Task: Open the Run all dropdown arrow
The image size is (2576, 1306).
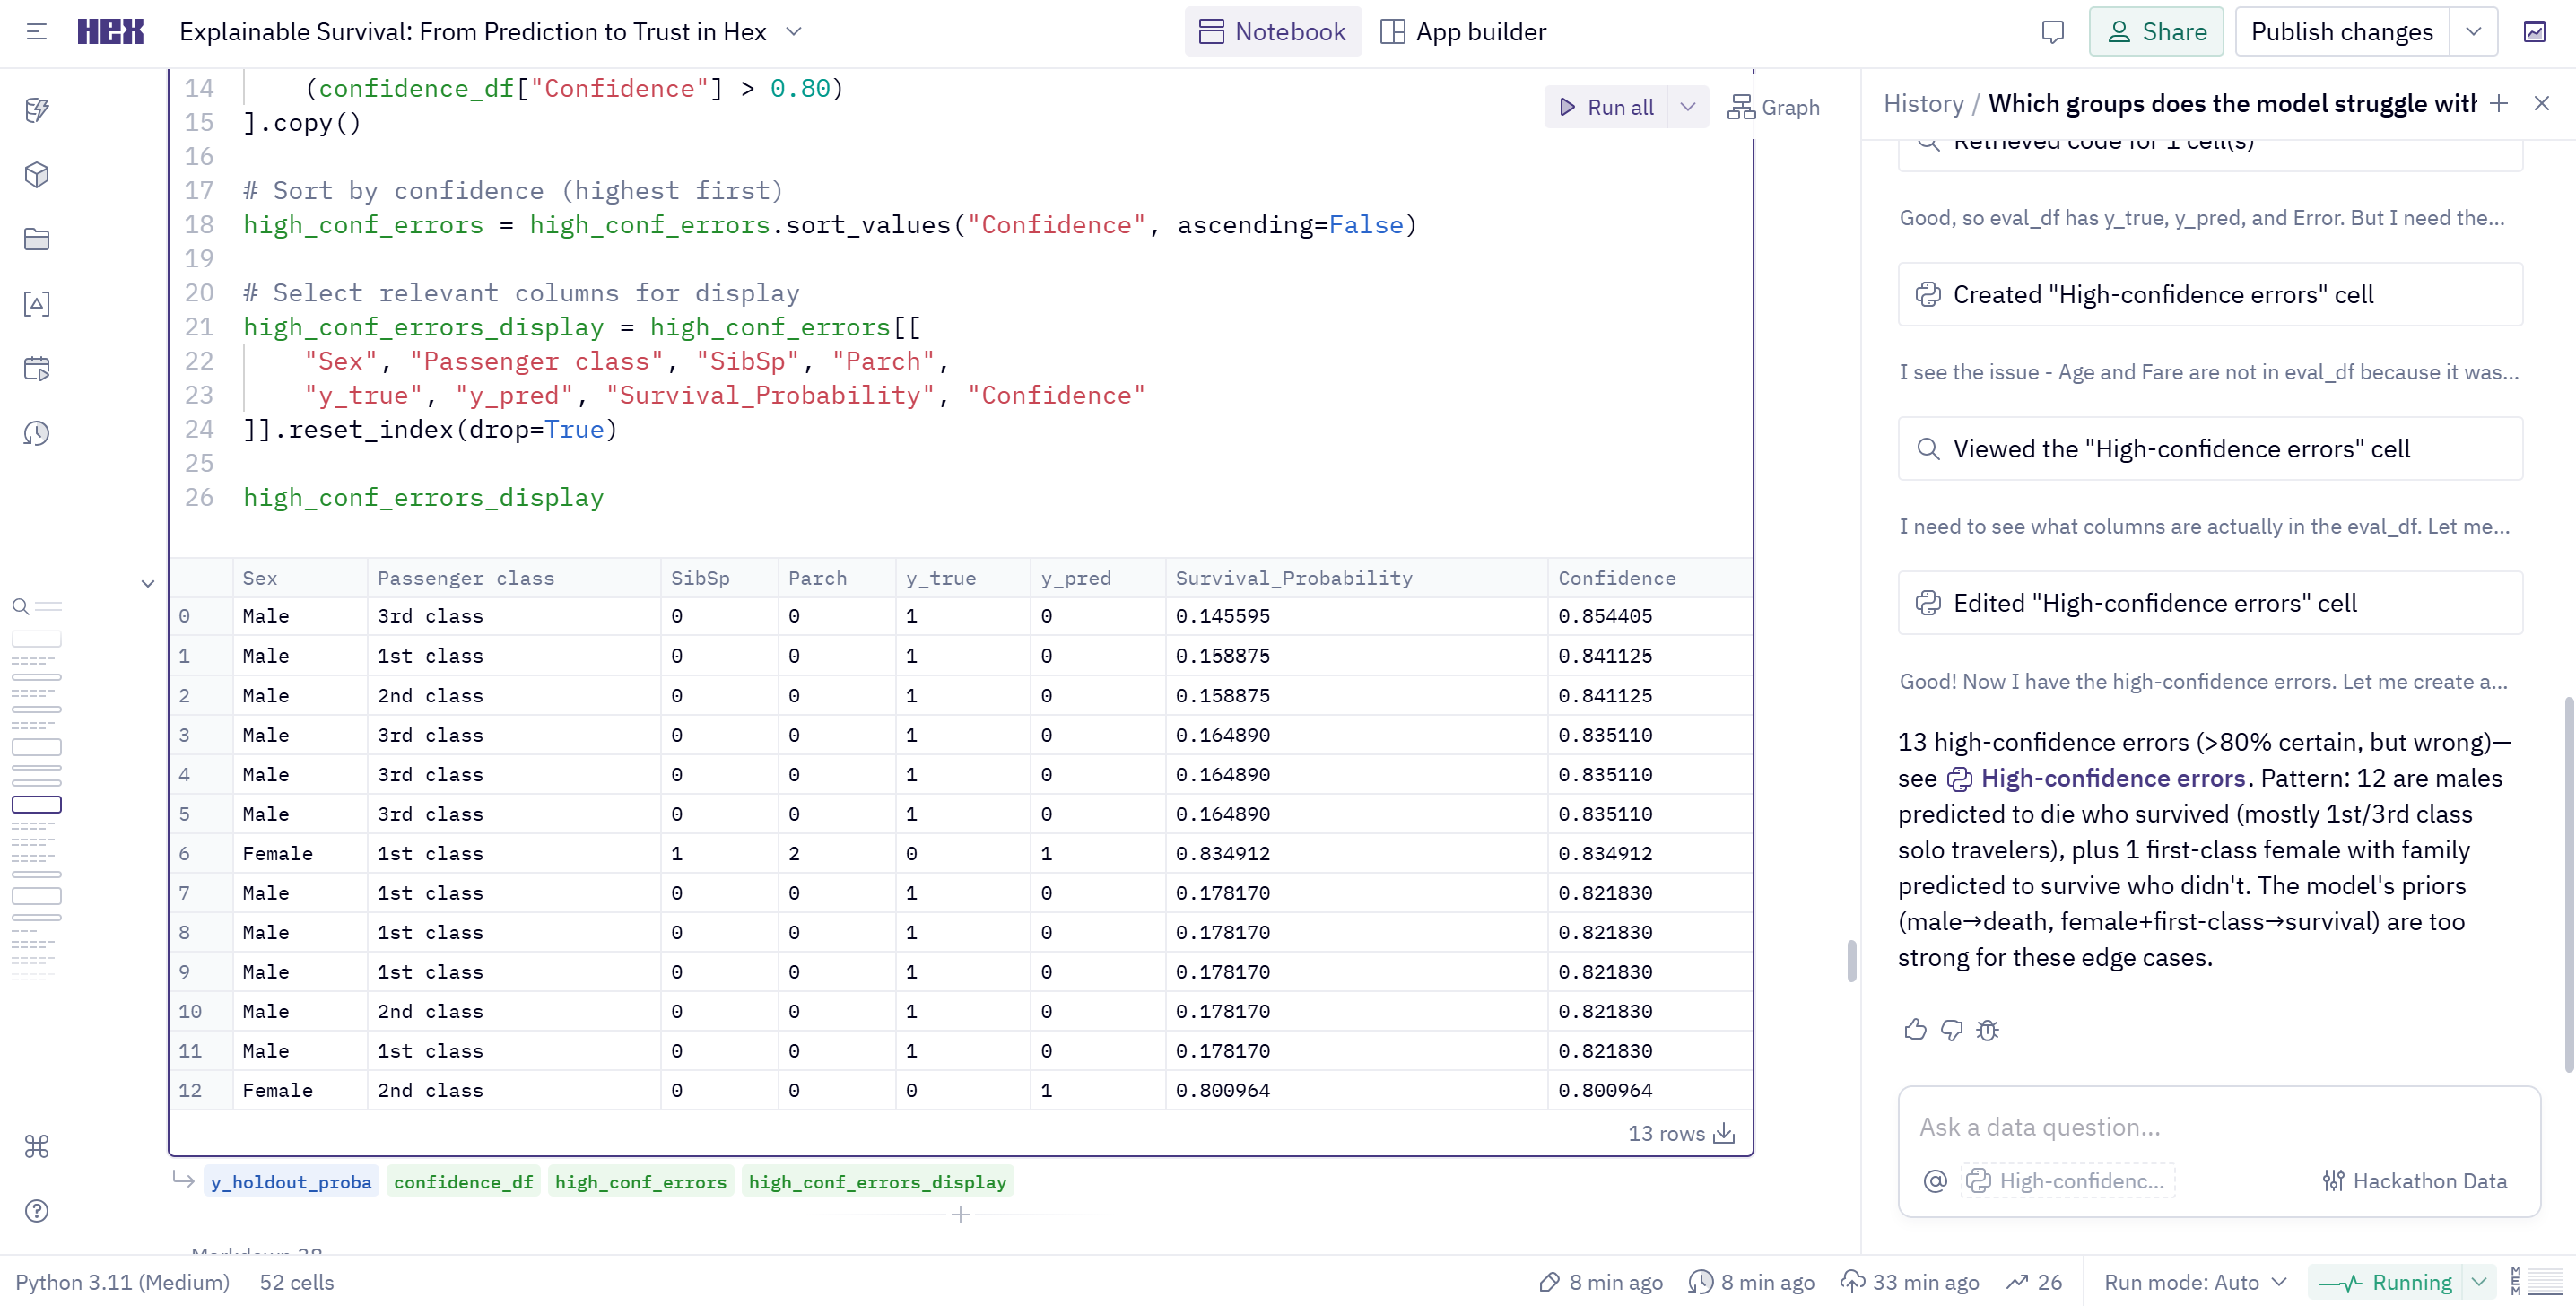Action: coord(1688,107)
